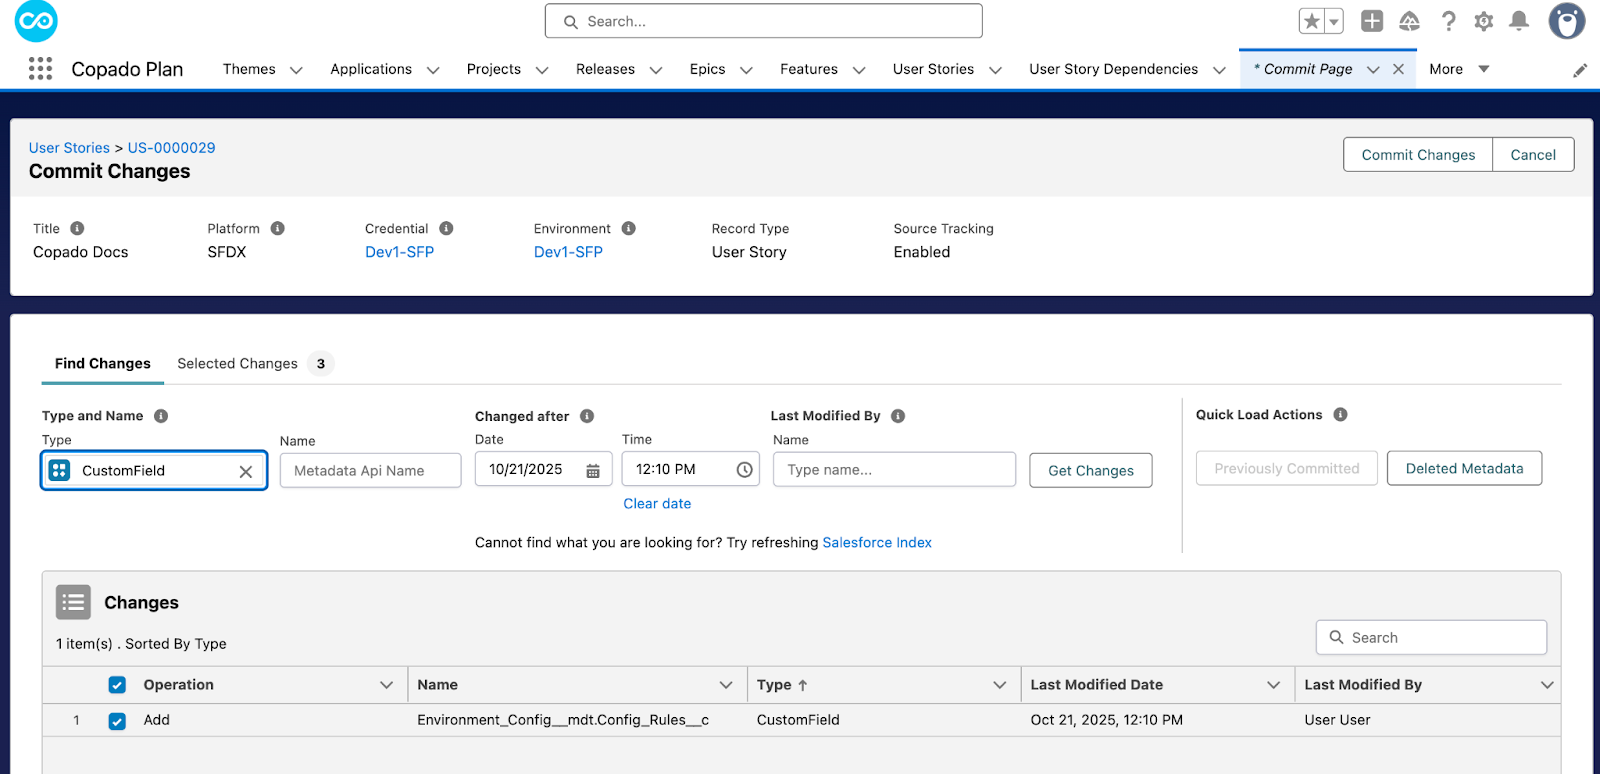This screenshot has width=1600, height=774.
Task: Open the Releases navigation tab
Action: (x=605, y=69)
